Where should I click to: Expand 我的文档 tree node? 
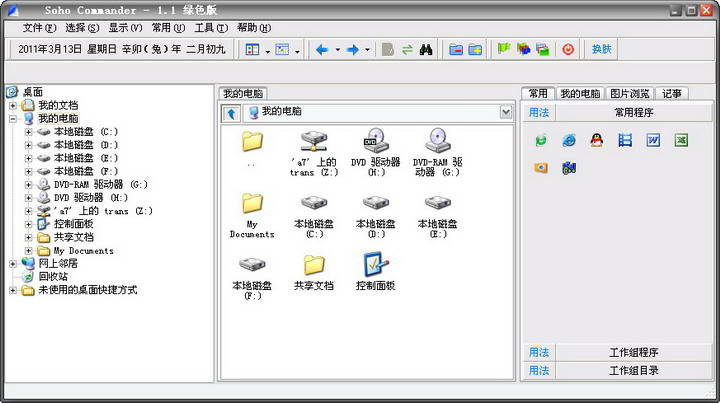[13, 106]
